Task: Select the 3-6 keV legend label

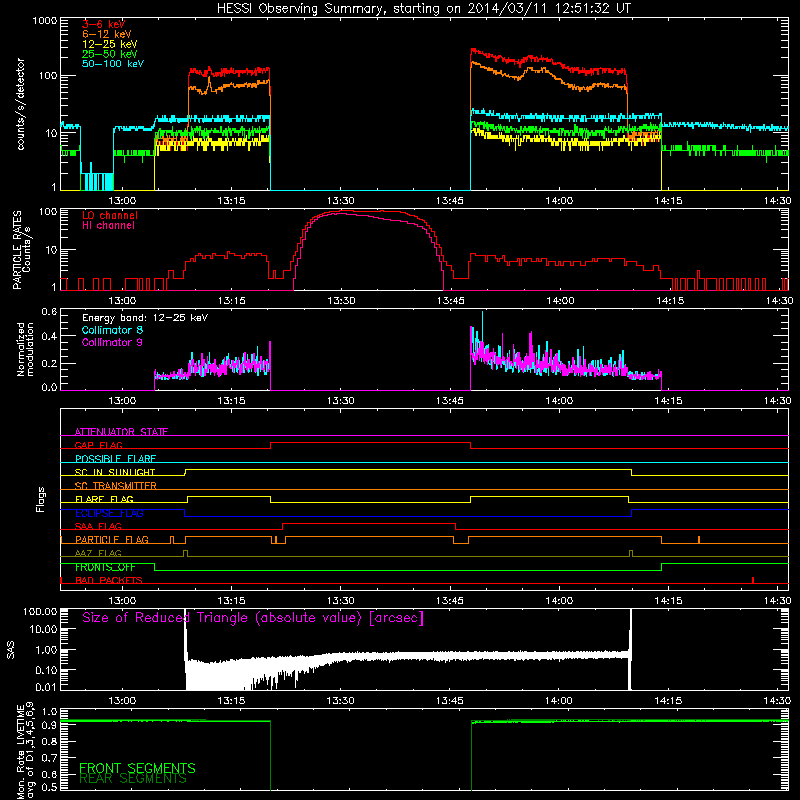Action: tap(103, 24)
